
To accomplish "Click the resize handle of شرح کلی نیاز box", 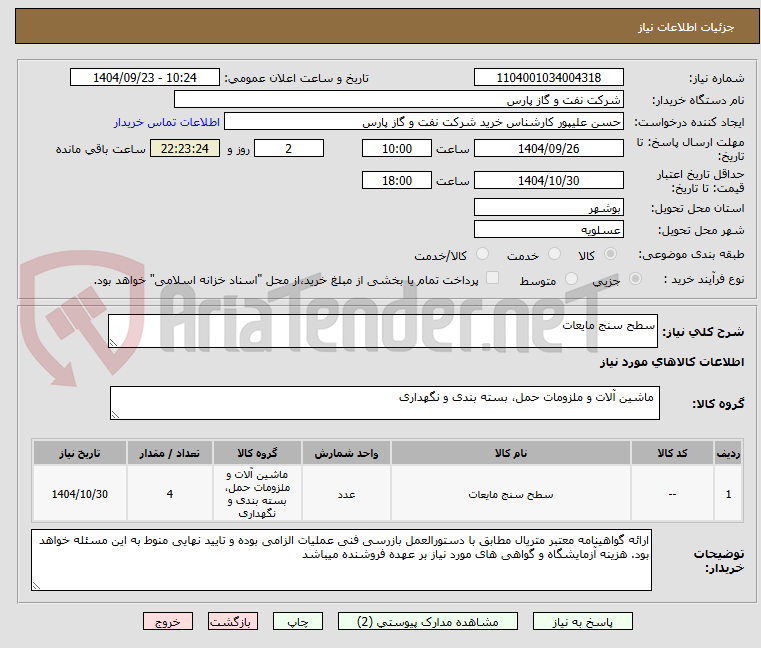I will click(x=113, y=343).
